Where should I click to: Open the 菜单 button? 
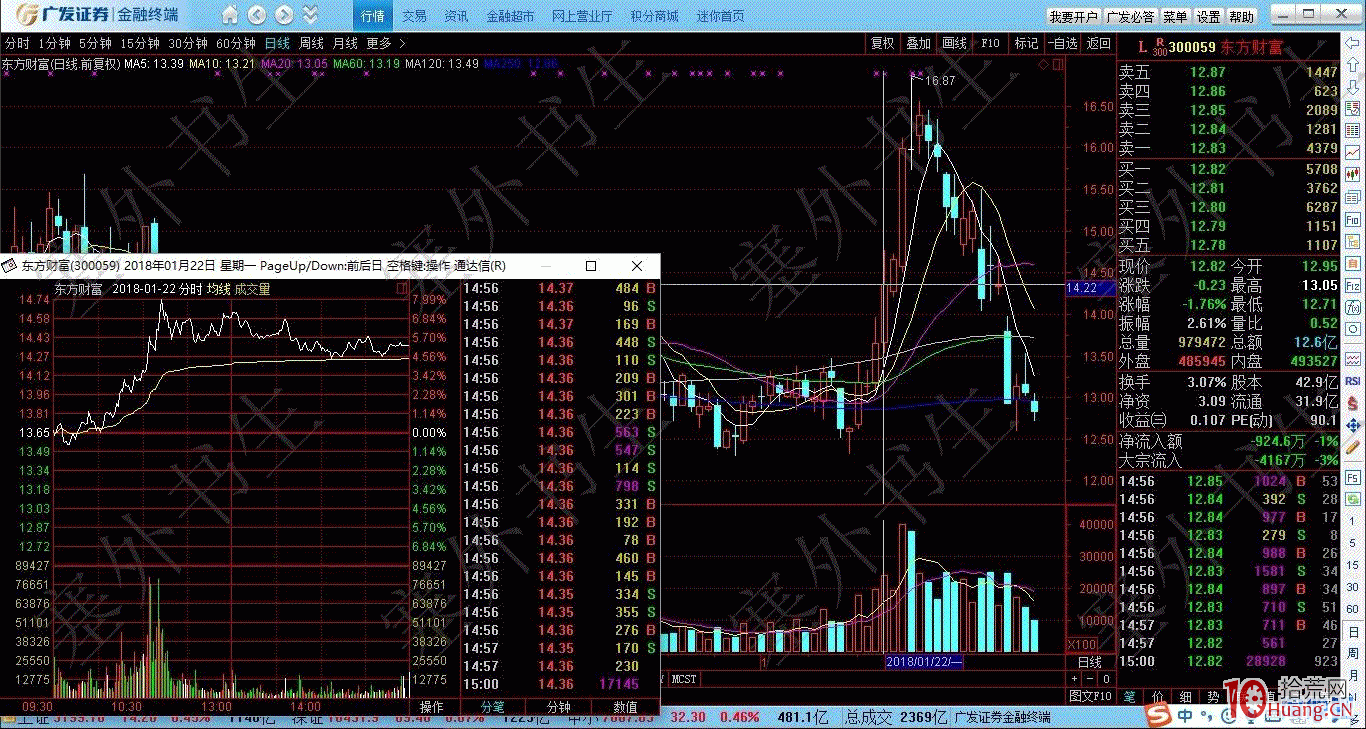click(1176, 17)
